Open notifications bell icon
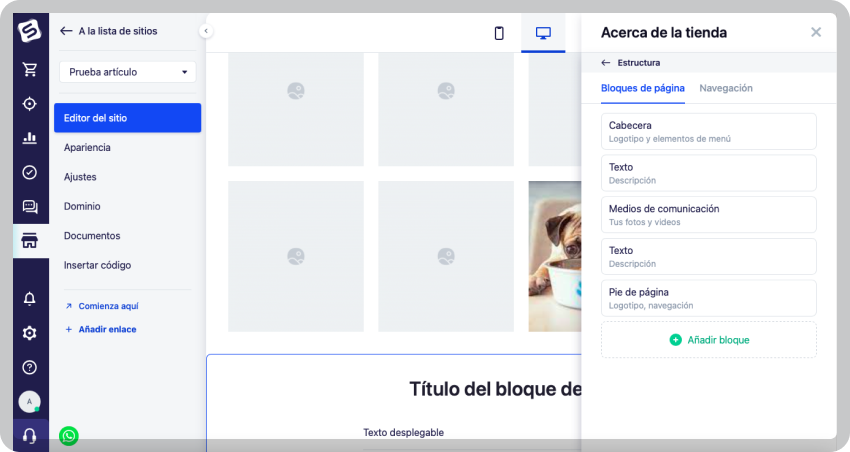The image size is (850, 452). 30,299
